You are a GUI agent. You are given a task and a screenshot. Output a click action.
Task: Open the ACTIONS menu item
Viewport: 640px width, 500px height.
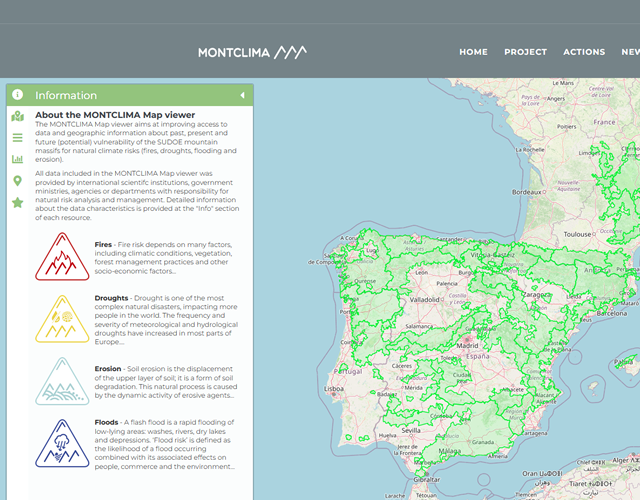point(584,52)
